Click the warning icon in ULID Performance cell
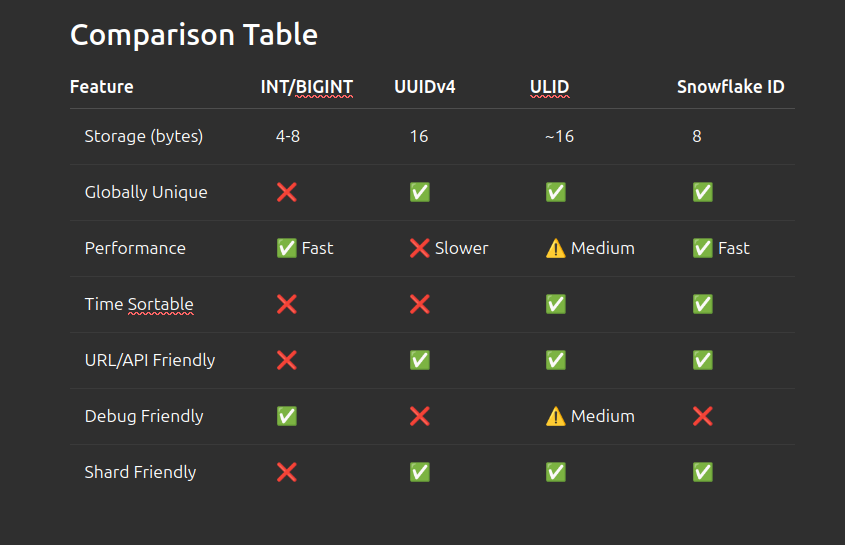 (556, 248)
